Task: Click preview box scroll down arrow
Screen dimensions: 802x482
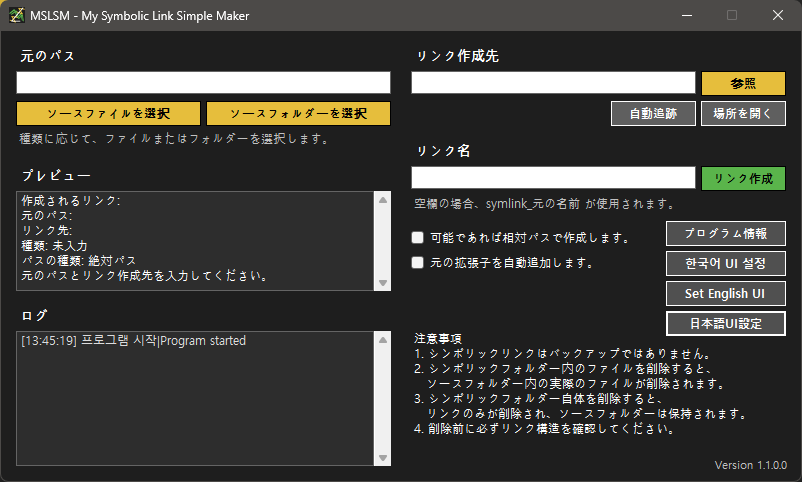Action: [x=383, y=282]
